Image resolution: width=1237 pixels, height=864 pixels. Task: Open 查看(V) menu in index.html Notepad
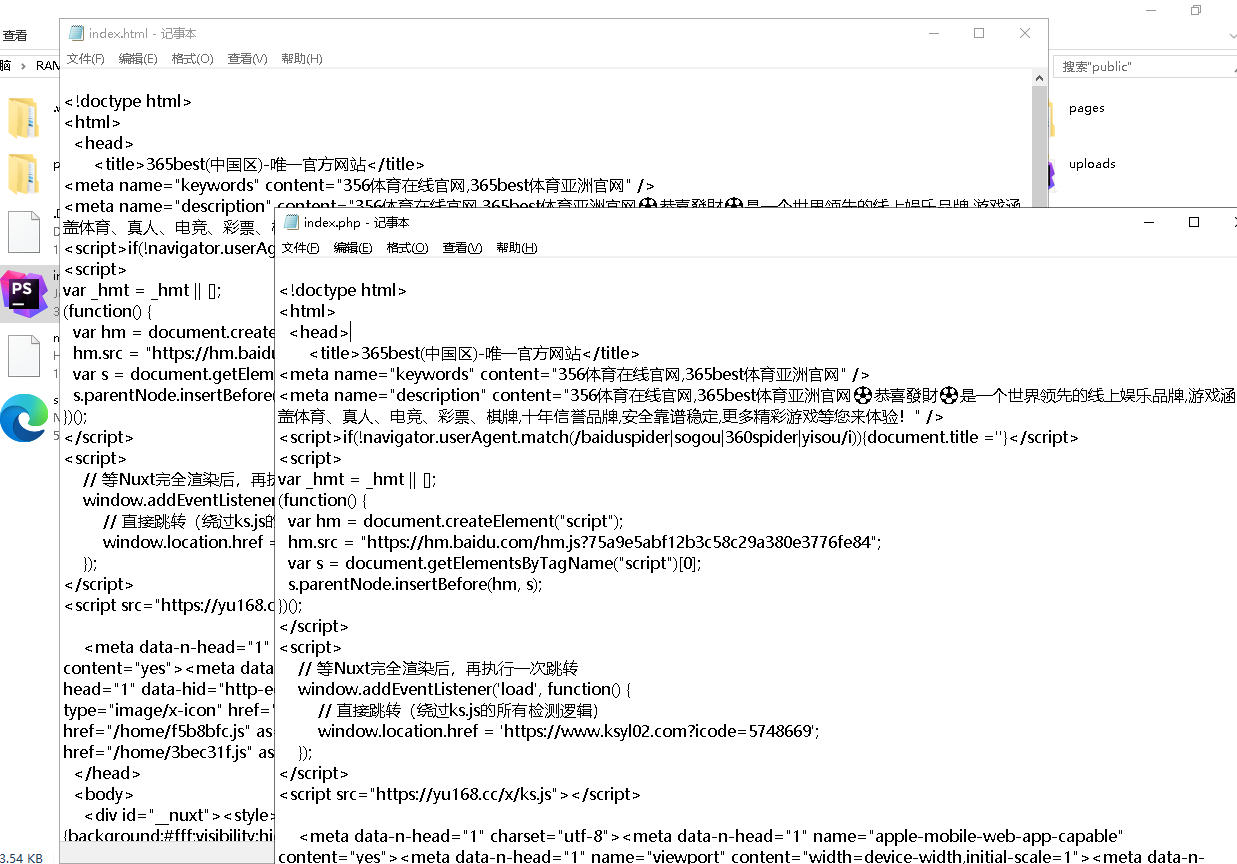247,59
